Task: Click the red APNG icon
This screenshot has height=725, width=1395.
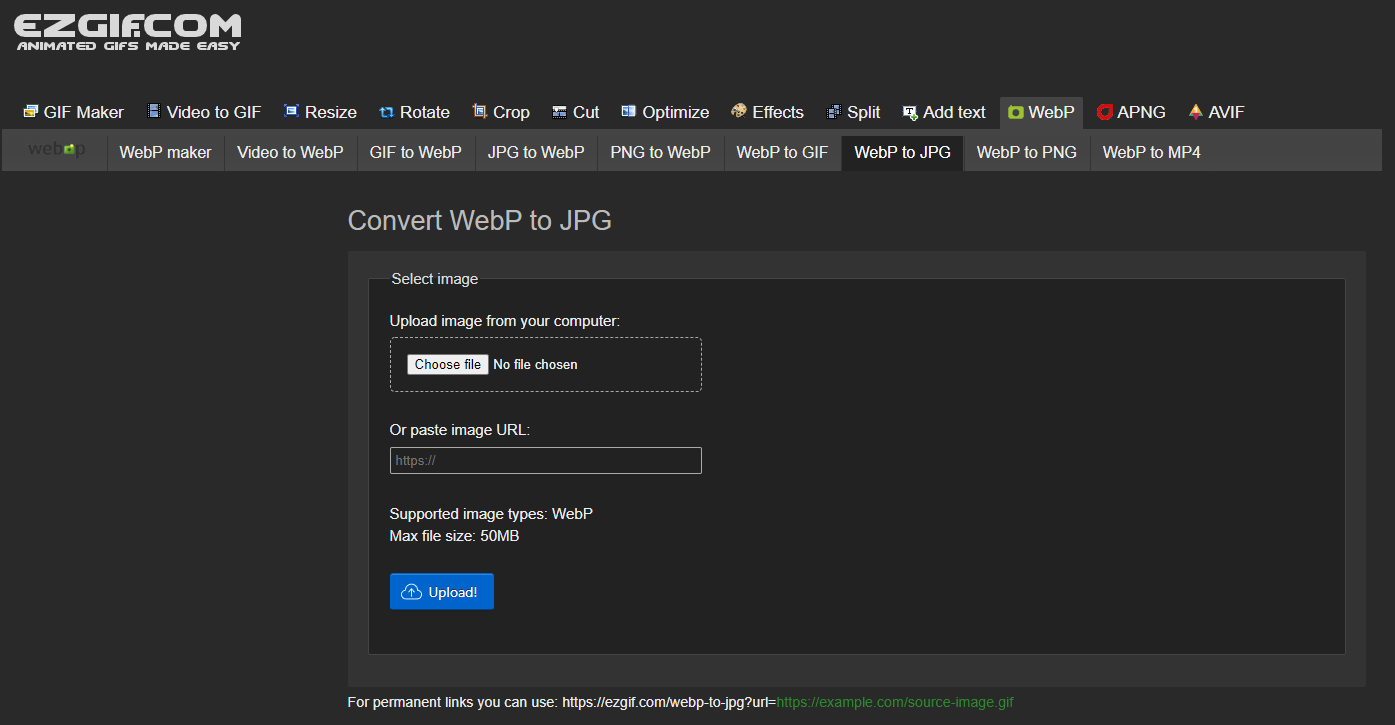Action: tap(1105, 112)
